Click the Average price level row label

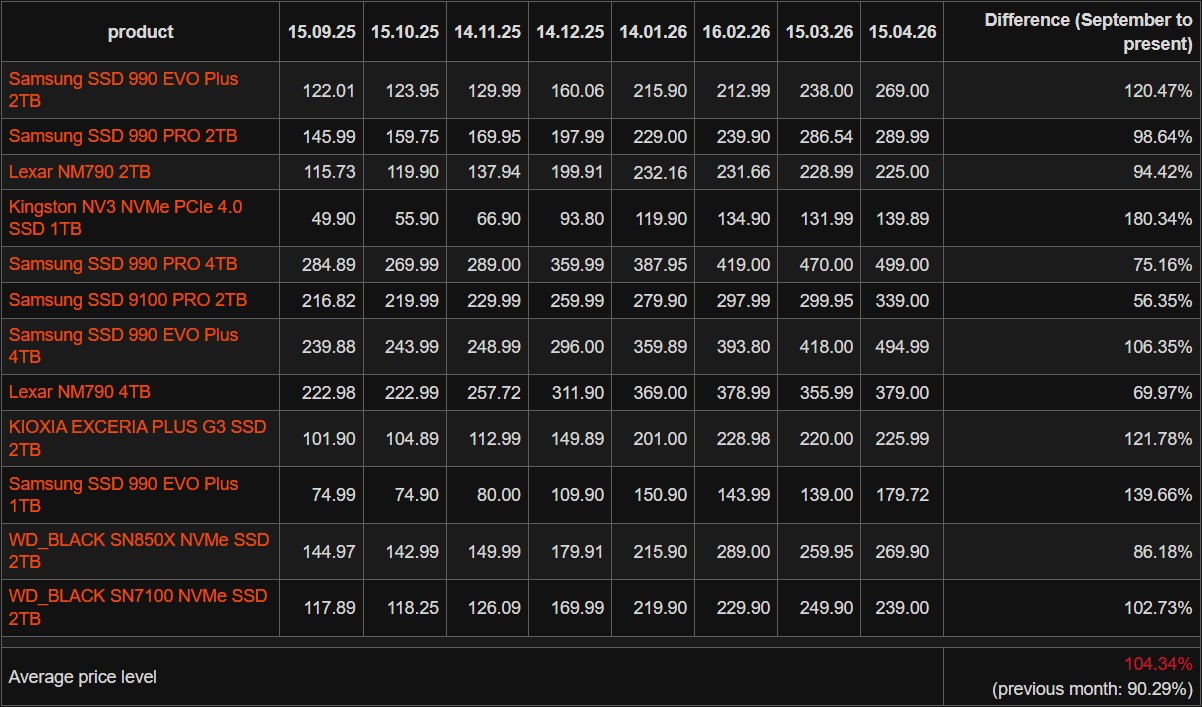83,677
